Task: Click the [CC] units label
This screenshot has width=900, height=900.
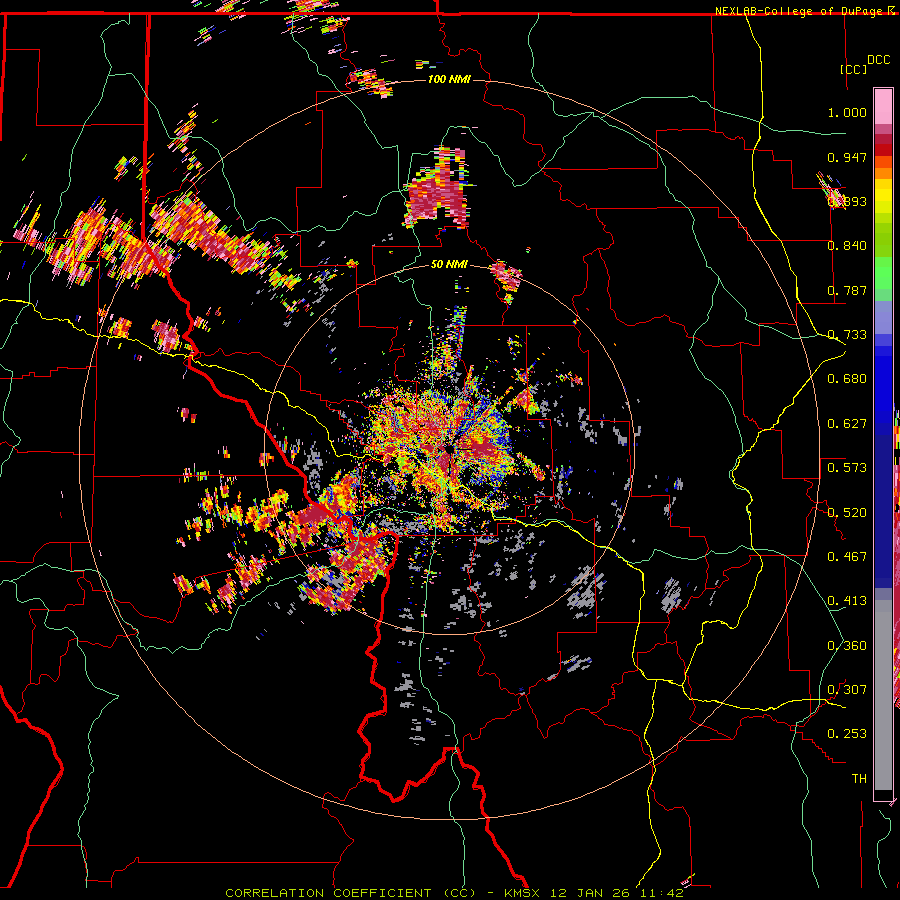Action: point(854,69)
